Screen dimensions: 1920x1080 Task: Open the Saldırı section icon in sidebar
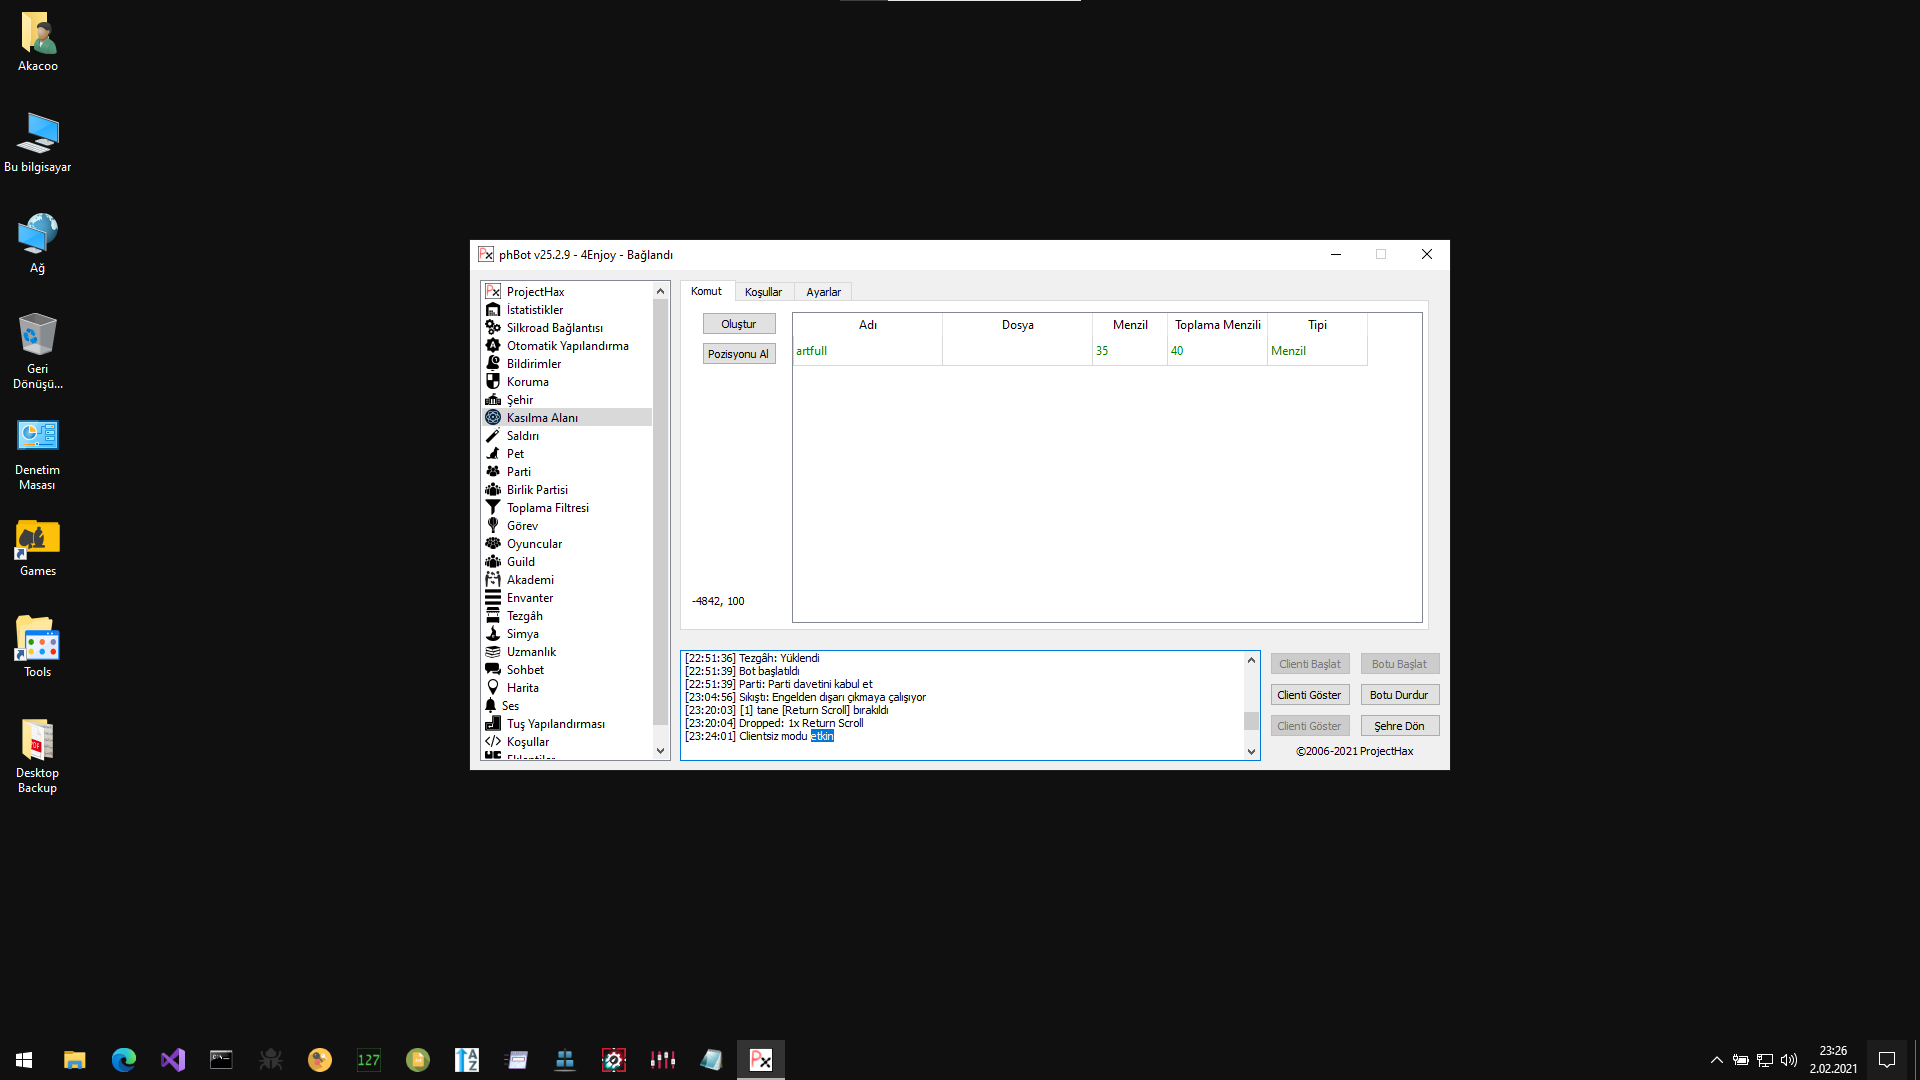pyautogui.click(x=492, y=436)
